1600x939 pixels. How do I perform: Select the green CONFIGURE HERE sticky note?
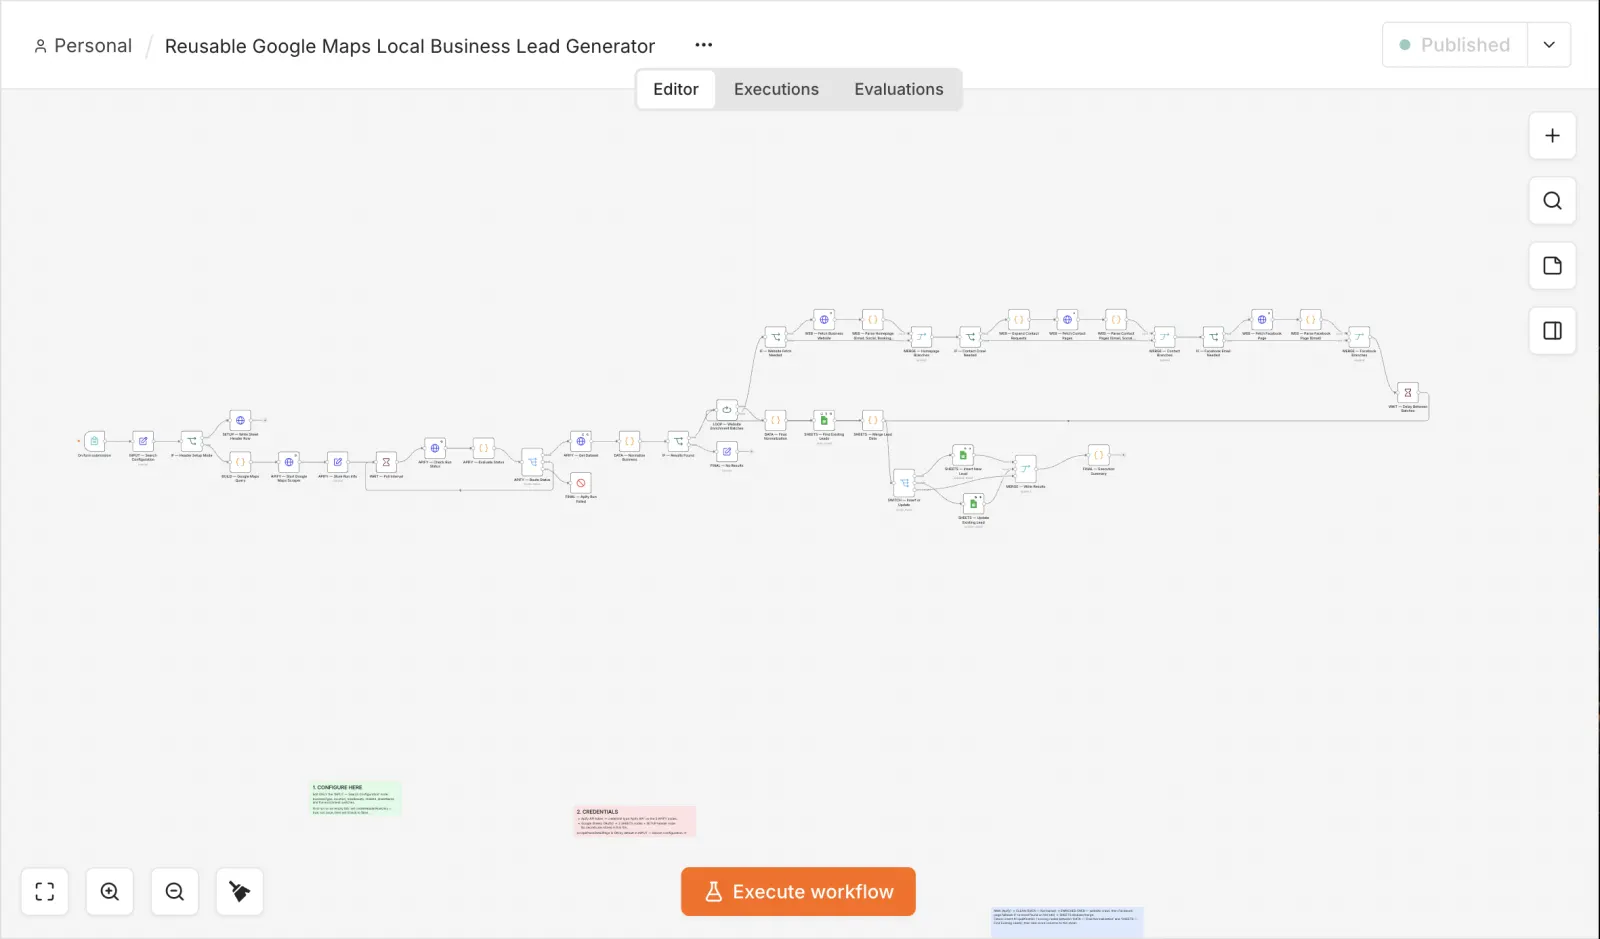(x=355, y=799)
